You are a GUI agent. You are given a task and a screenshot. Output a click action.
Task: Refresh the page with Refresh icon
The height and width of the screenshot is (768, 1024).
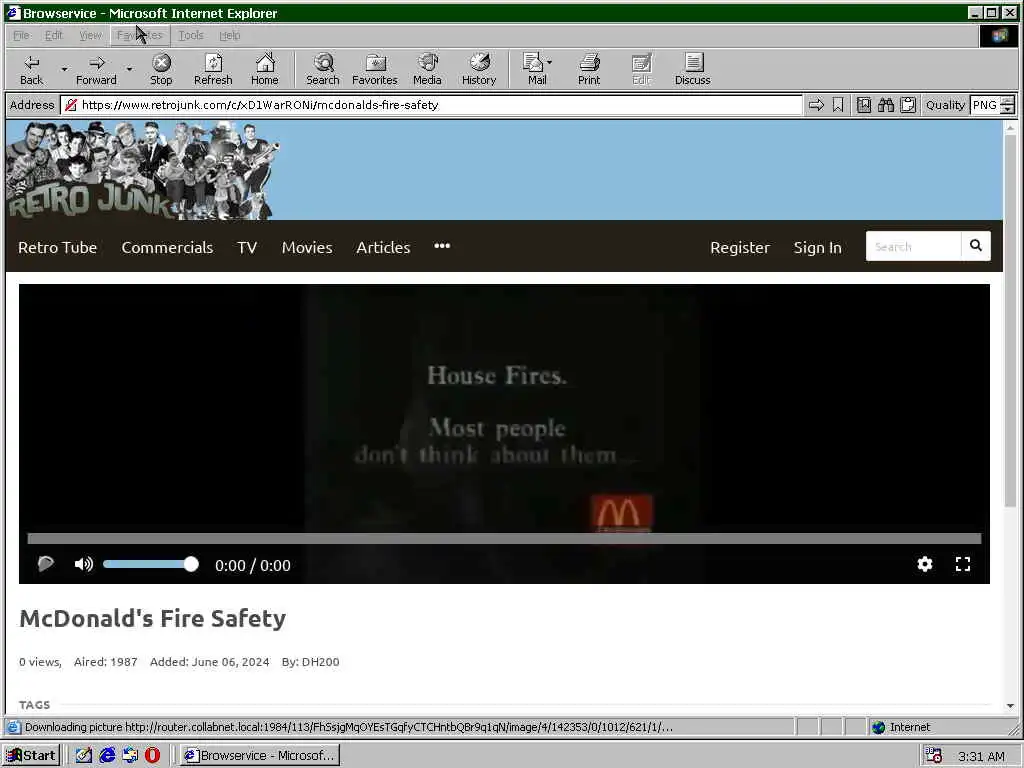(x=213, y=69)
